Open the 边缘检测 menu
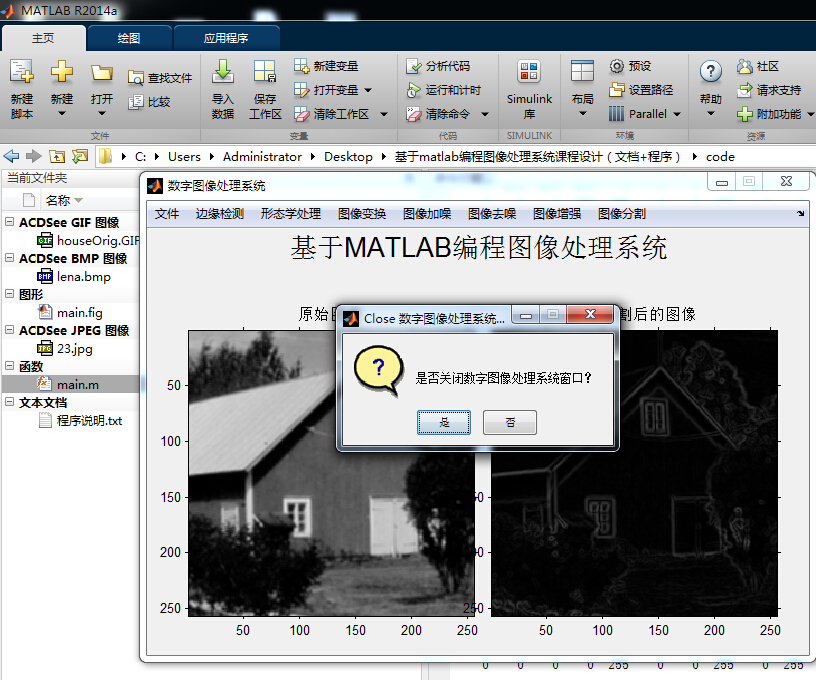The height and width of the screenshot is (680, 816). pos(220,214)
